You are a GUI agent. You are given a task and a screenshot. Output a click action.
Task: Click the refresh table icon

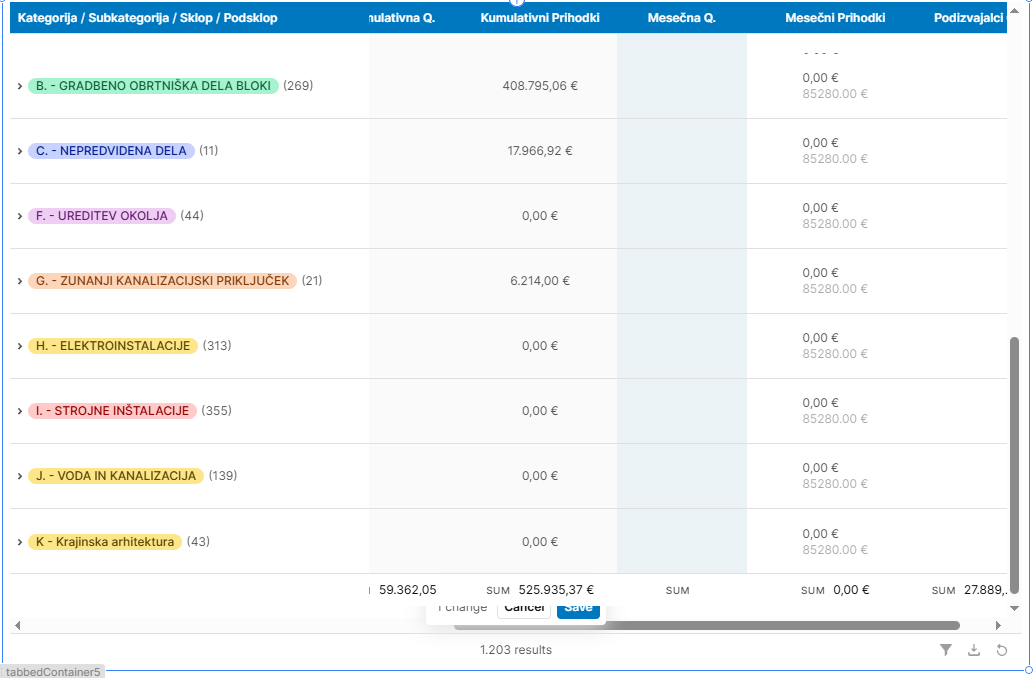[x=1002, y=650]
